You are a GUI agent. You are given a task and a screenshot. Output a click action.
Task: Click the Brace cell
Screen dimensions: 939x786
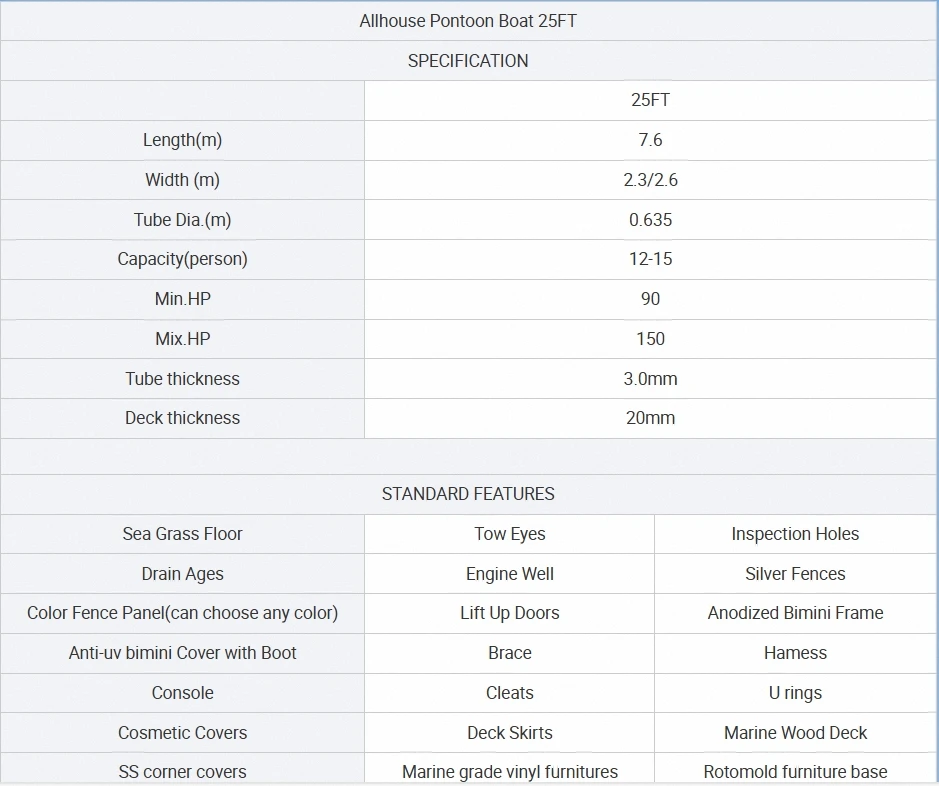510,653
